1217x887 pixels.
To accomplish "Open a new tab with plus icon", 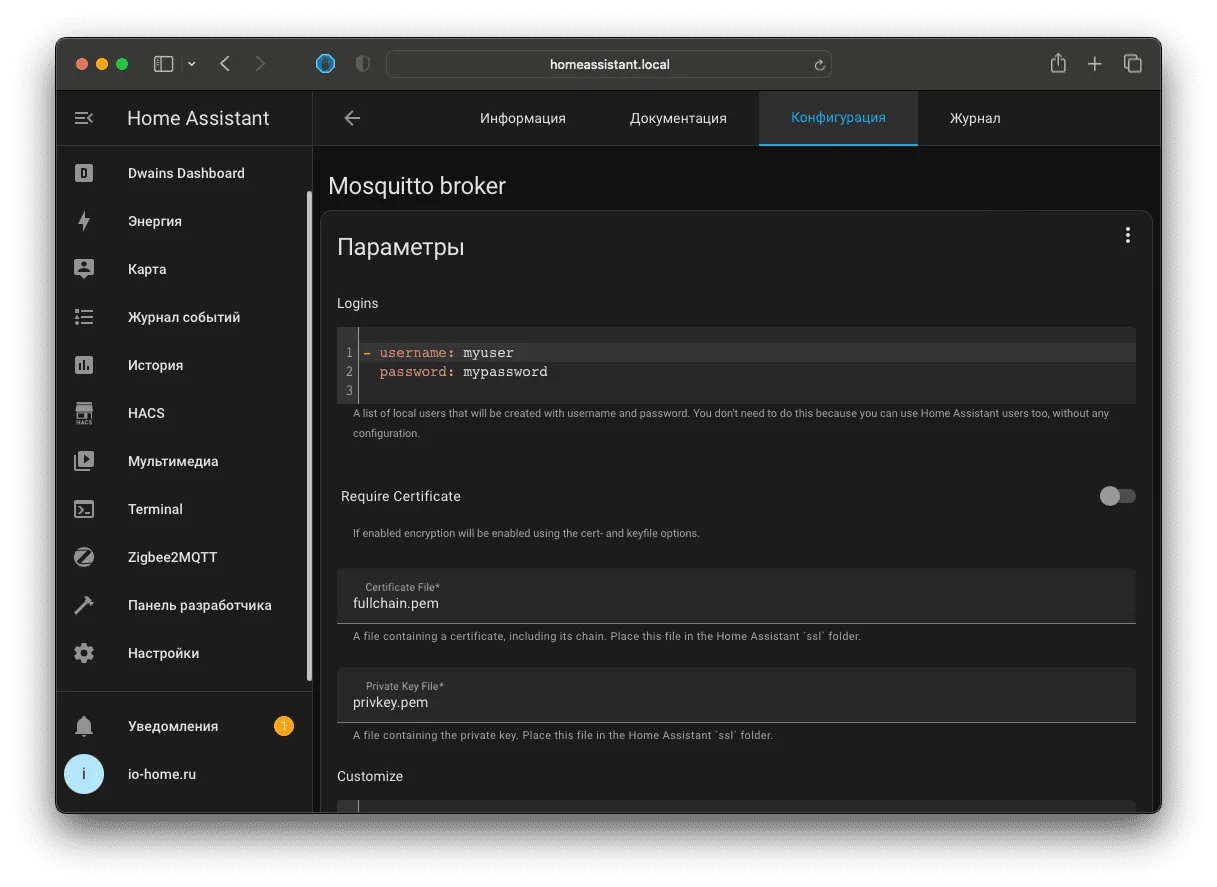I will tap(1095, 64).
